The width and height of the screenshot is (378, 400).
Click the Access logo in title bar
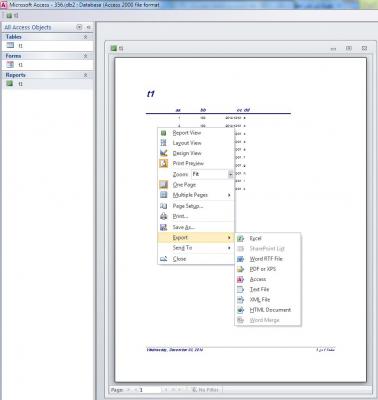pyautogui.click(x=4, y=5)
